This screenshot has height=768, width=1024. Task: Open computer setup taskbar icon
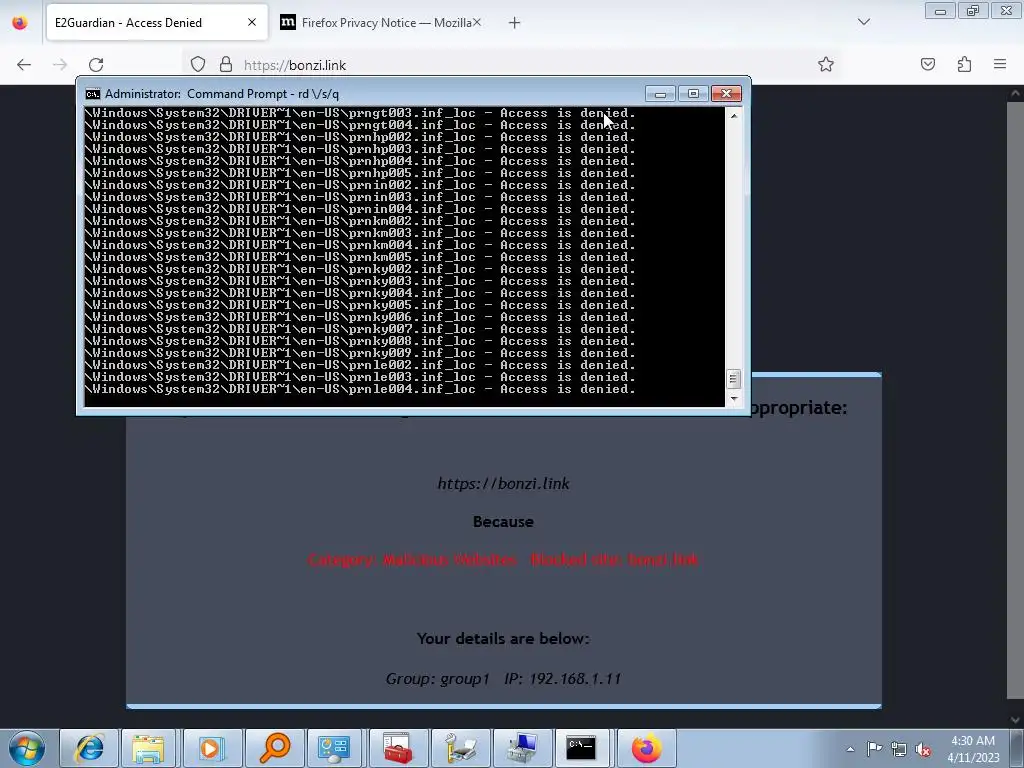click(x=522, y=748)
